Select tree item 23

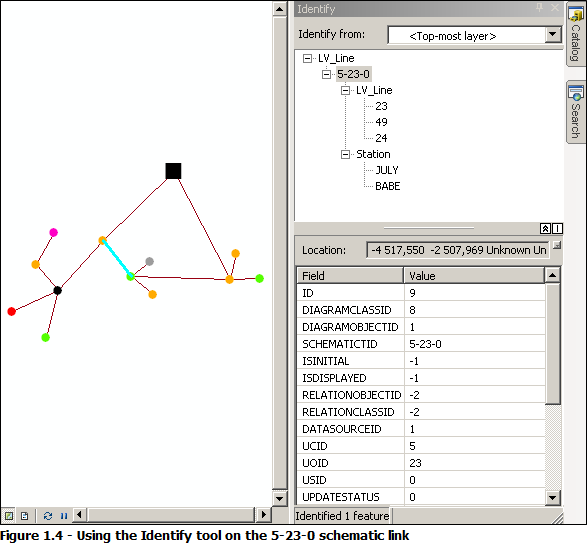(381, 106)
